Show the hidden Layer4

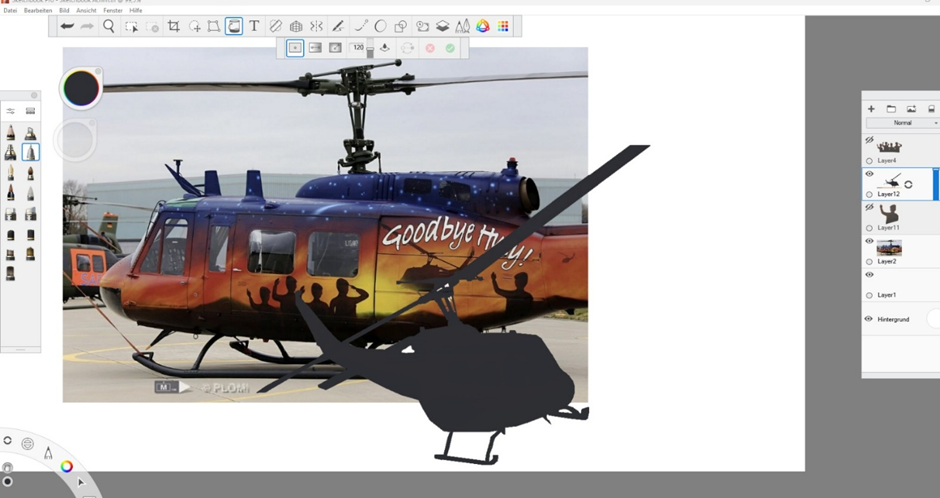click(869, 140)
